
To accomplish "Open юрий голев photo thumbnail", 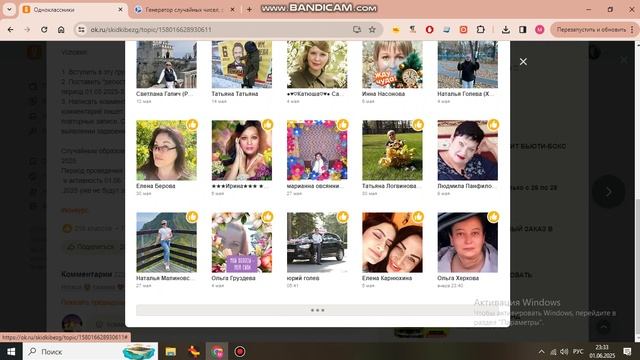I will [x=317, y=242].
